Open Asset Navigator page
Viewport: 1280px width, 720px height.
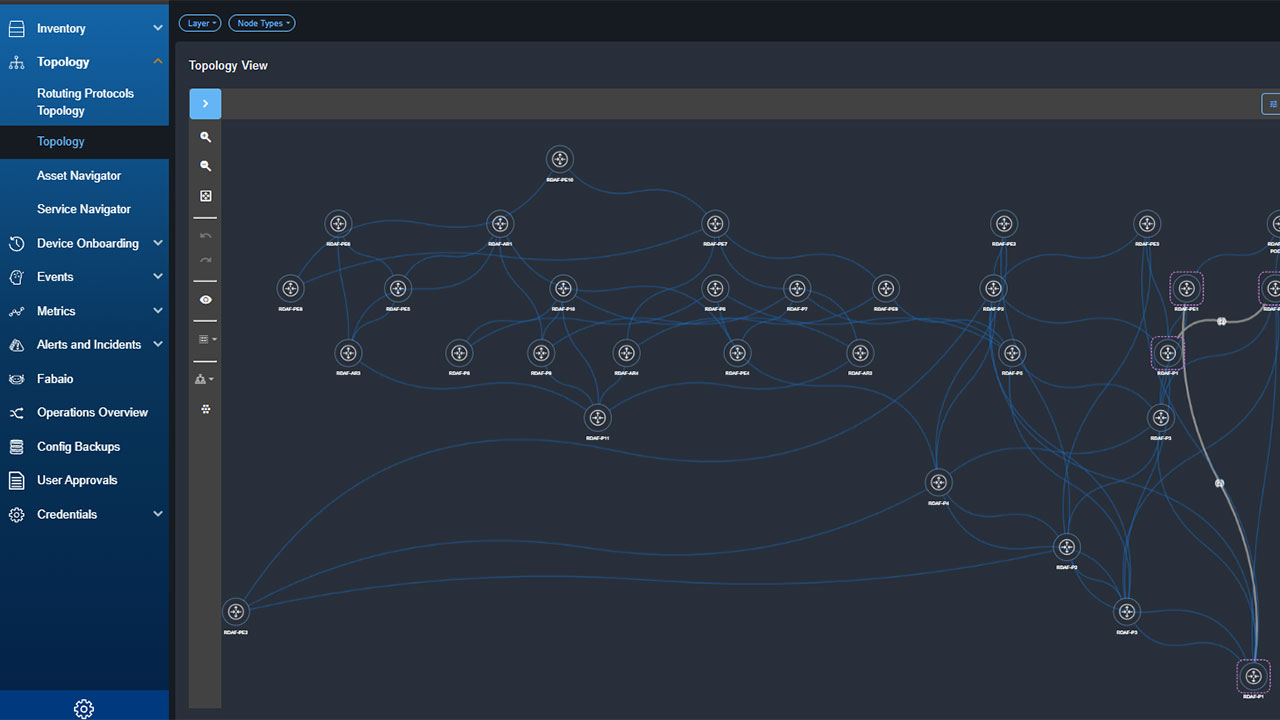(x=79, y=176)
